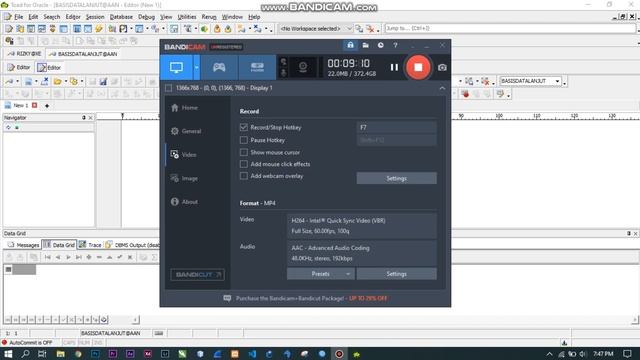Image resolution: width=640 pixels, height=360 pixels.
Task: Open the Session menu in Toad
Action: 95,17
